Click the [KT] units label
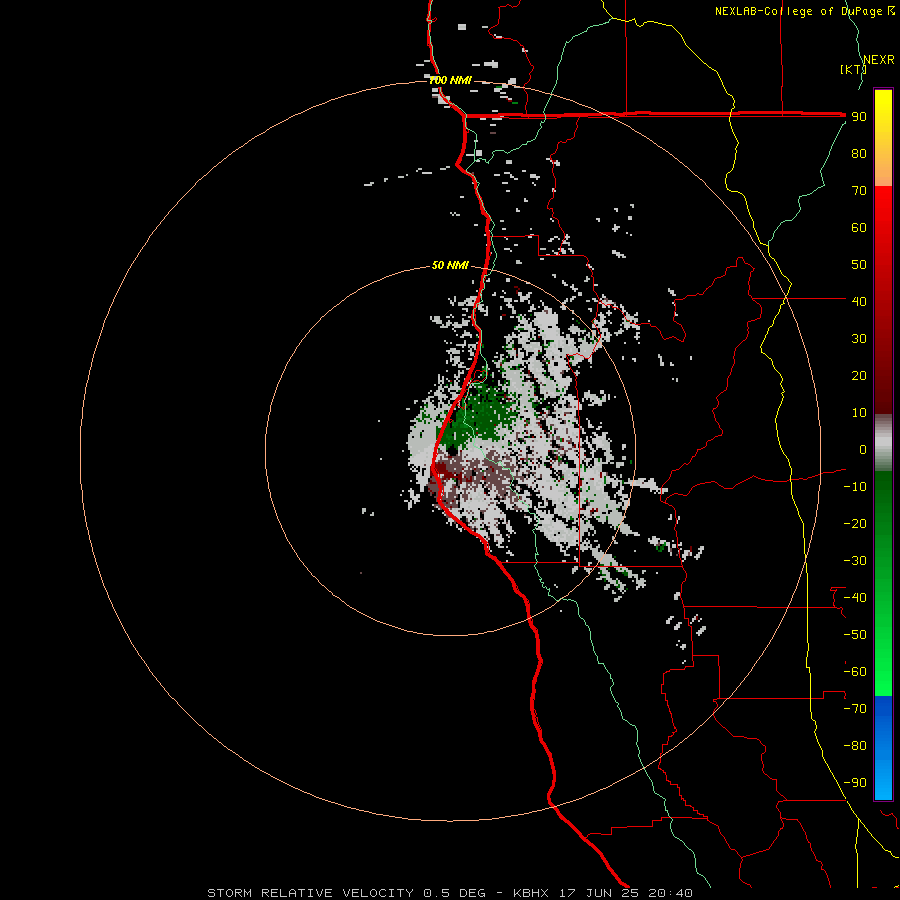 point(854,69)
